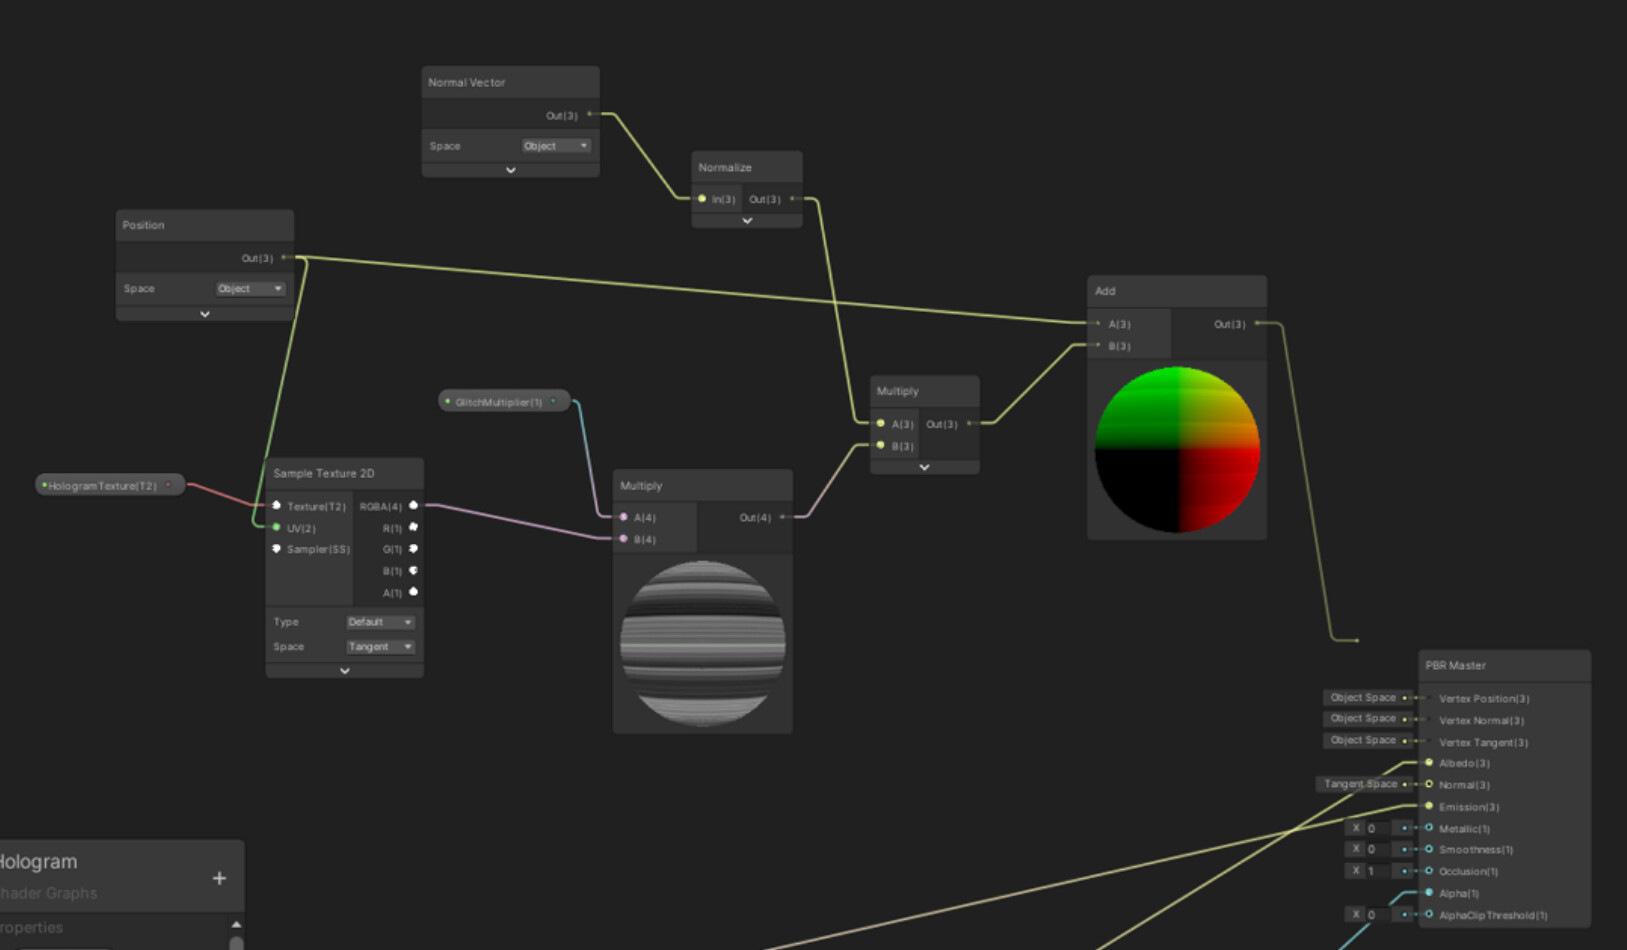The image size is (1627, 950).
Task: Click the Sampler(SS) port icon on Sample Texture 2D
Action: (277, 549)
